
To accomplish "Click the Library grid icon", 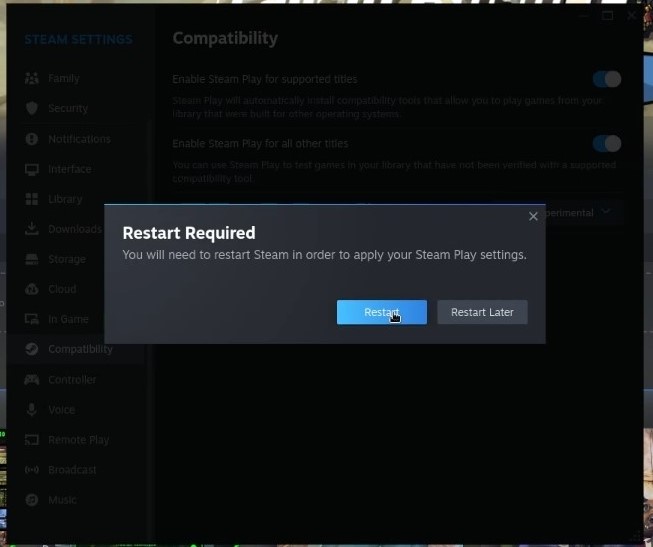I will tap(32, 199).
